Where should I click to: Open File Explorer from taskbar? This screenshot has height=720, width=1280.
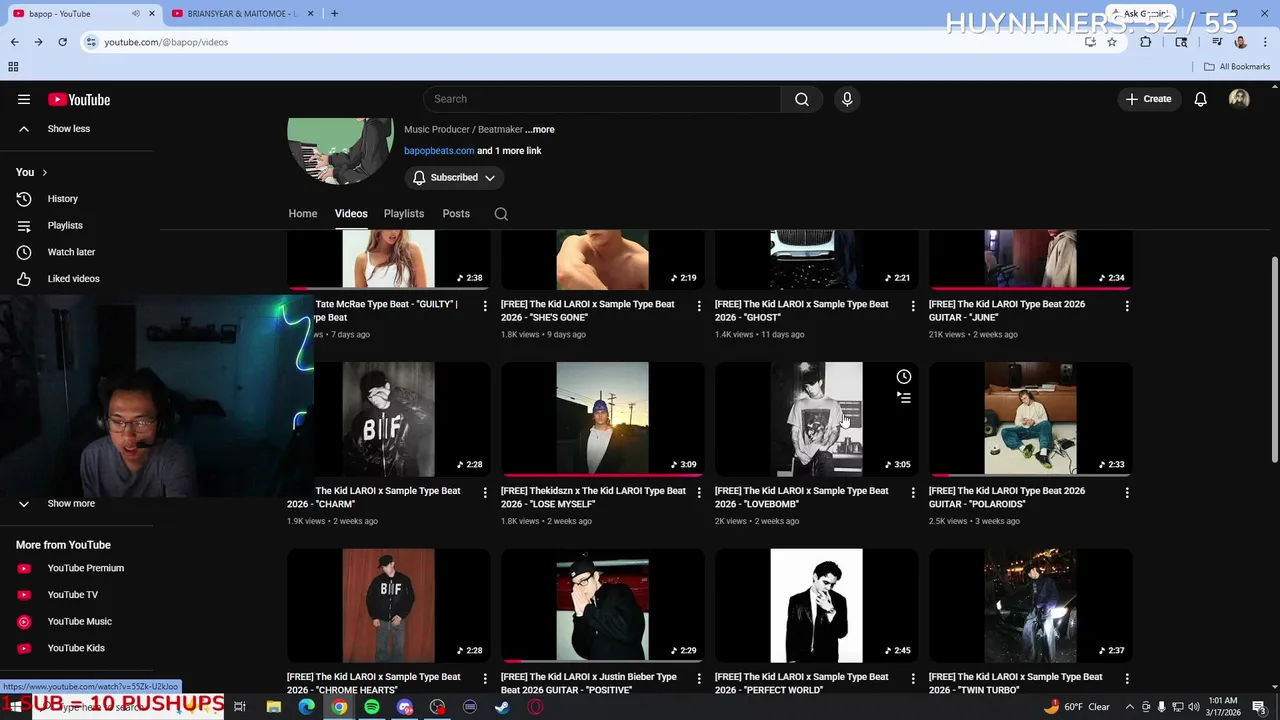point(274,707)
